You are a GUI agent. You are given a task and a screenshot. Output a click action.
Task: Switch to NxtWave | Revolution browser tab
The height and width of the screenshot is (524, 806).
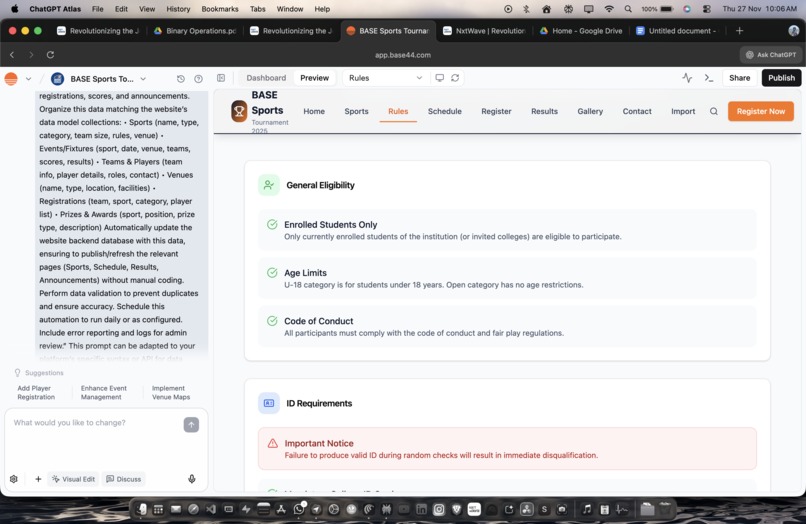(x=485, y=31)
